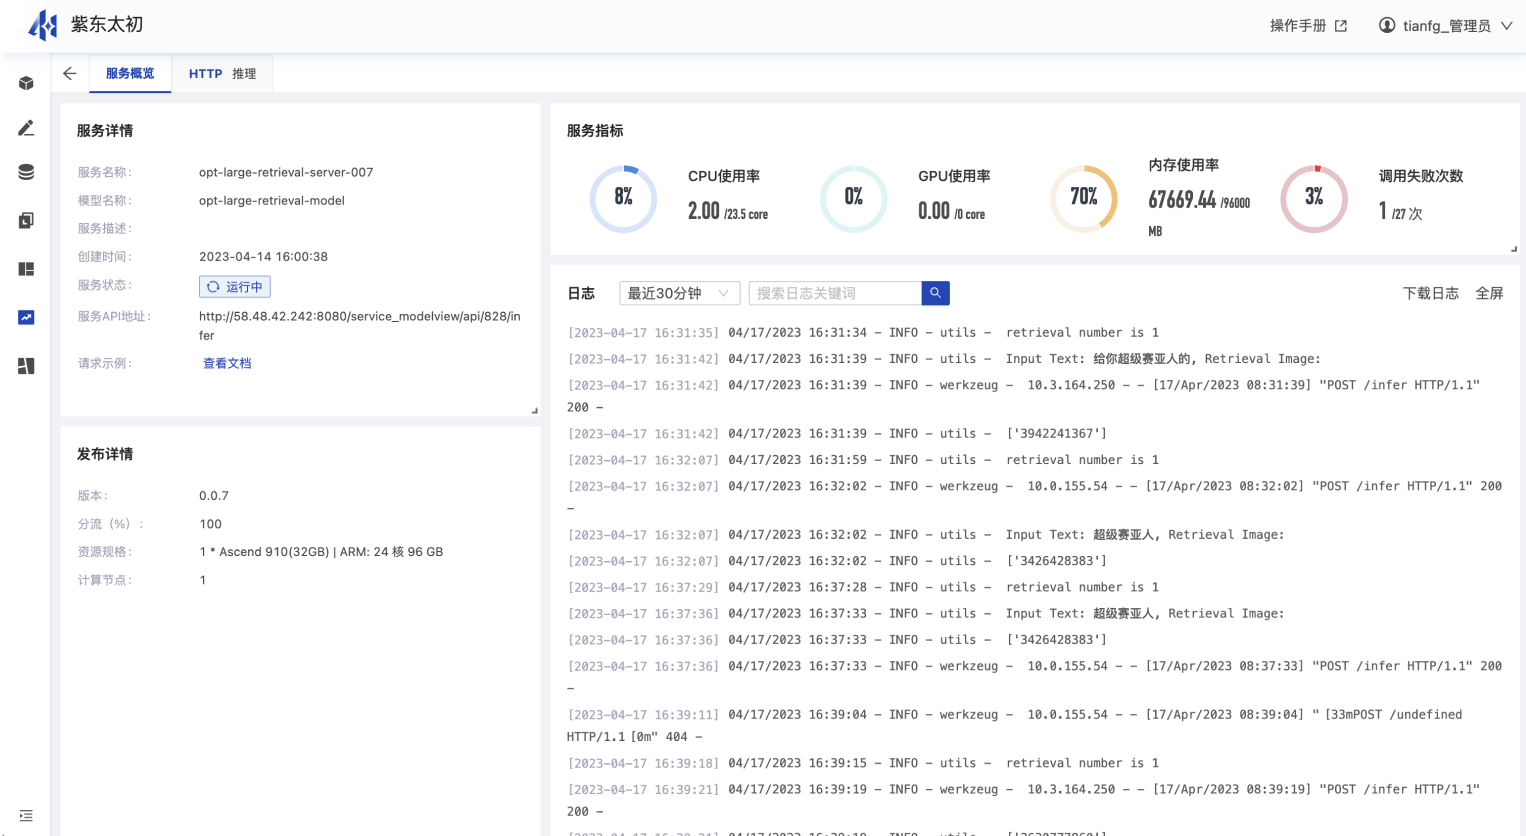The height and width of the screenshot is (836, 1526).
Task: Click 下载日志 button
Action: pos(1430,293)
